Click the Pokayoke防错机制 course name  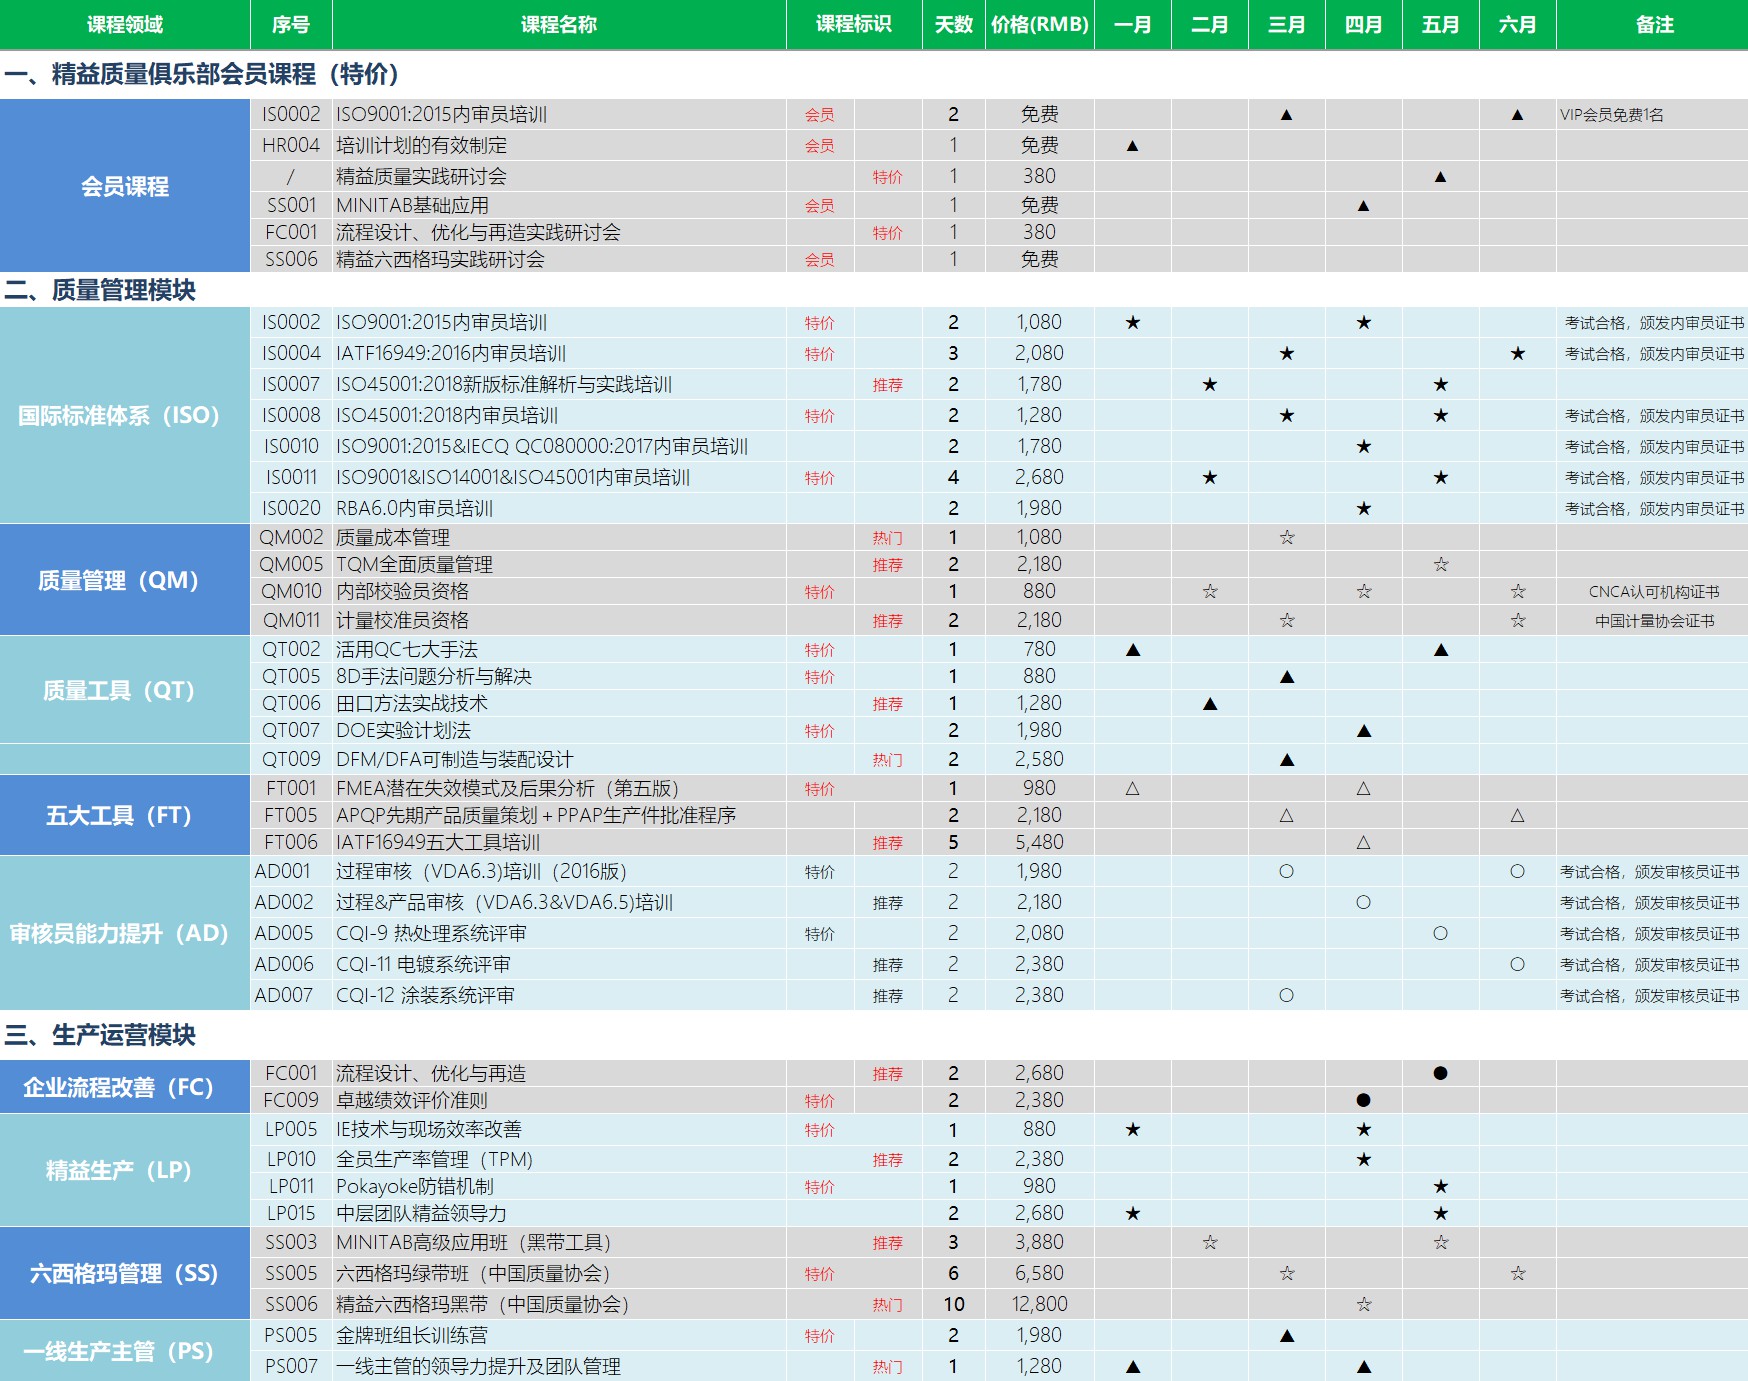tap(415, 1186)
